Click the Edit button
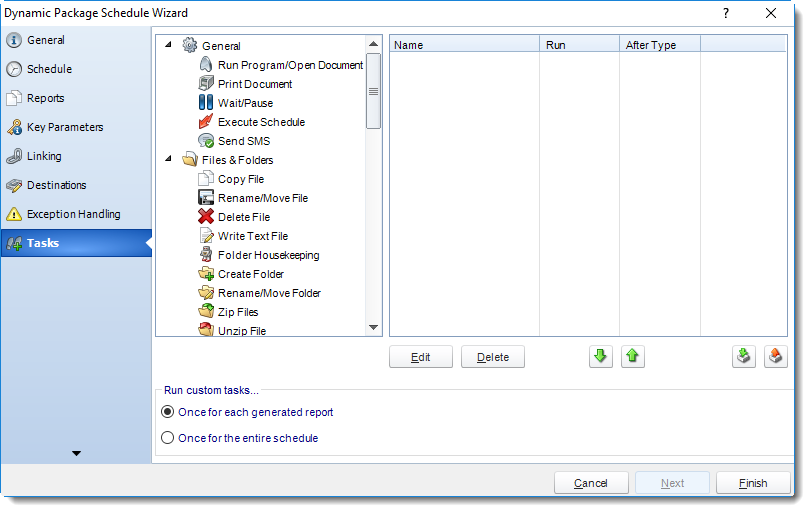This screenshot has height=512, width=810. coord(420,357)
